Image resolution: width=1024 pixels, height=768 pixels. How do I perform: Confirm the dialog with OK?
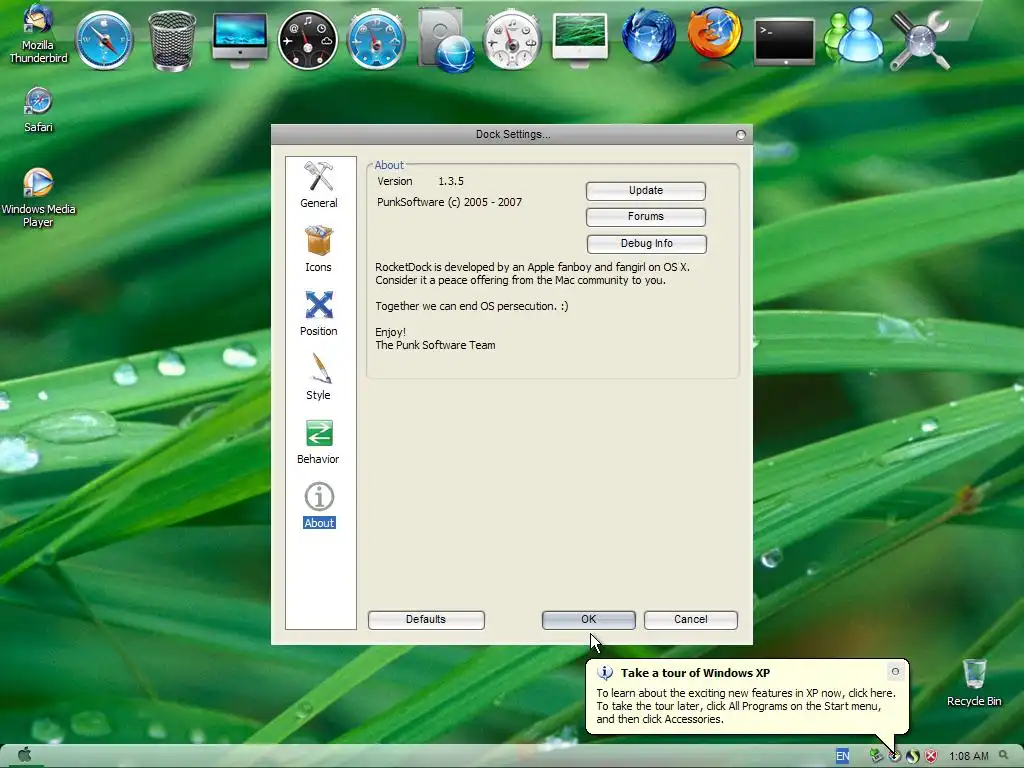coord(588,620)
